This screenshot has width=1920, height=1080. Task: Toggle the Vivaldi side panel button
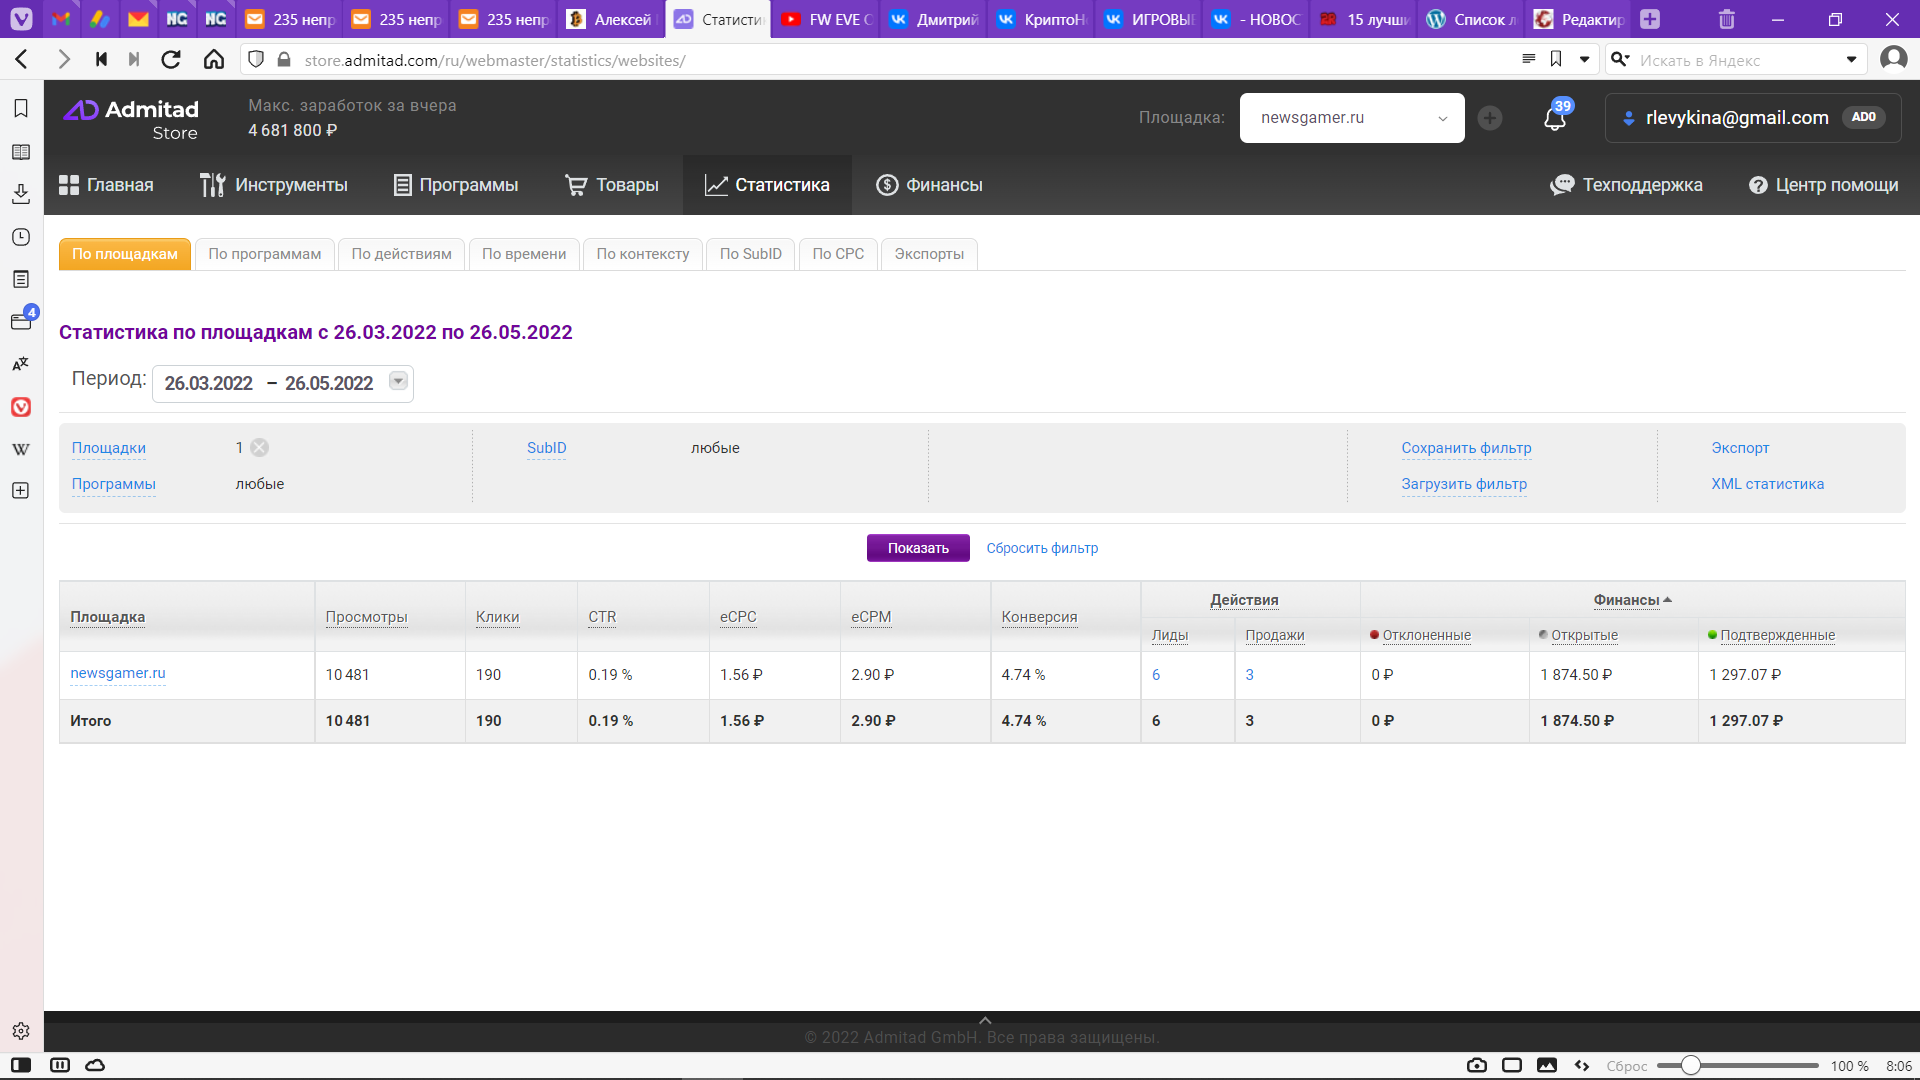click(21, 1065)
